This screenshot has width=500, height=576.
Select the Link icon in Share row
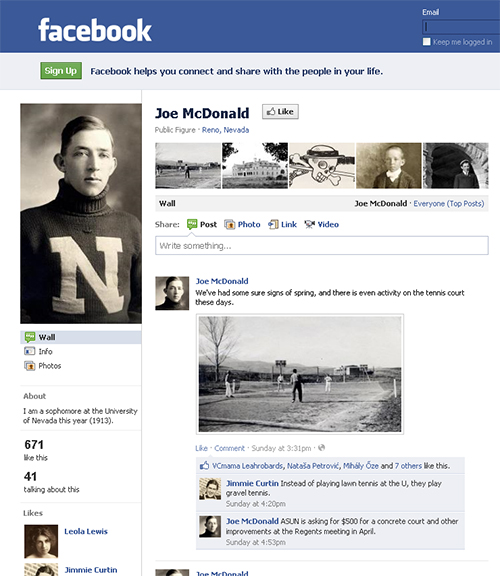coord(273,224)
